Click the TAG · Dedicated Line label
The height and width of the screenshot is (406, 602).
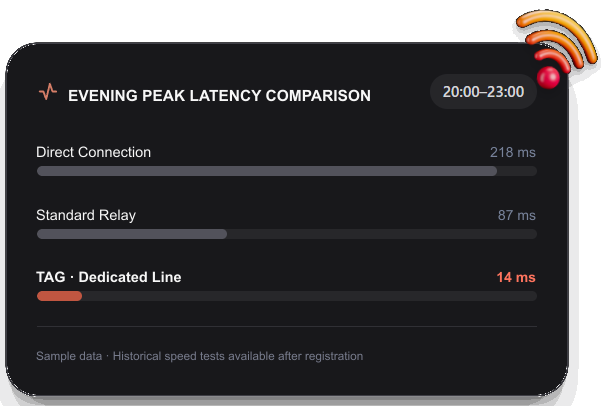tap(109, 277)
